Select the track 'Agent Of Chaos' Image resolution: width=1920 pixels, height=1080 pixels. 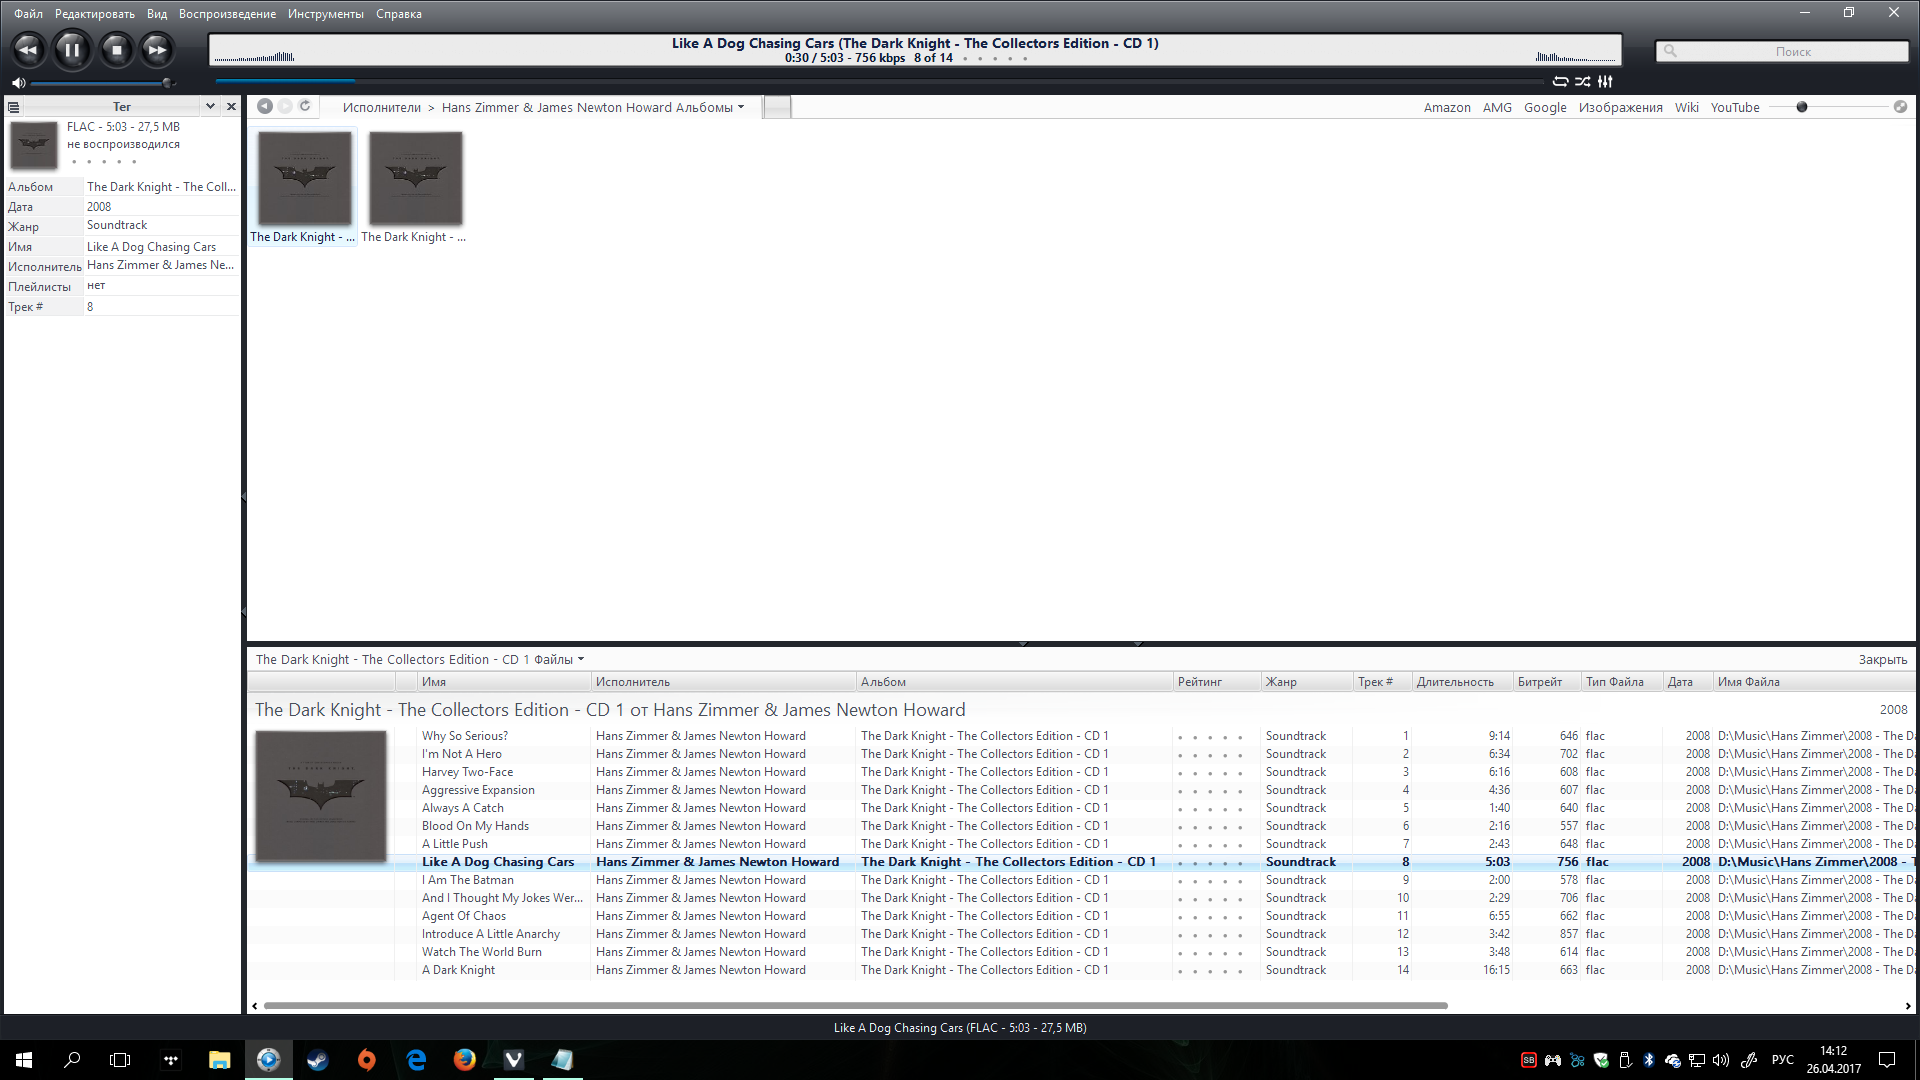click(x=464, y=916)
